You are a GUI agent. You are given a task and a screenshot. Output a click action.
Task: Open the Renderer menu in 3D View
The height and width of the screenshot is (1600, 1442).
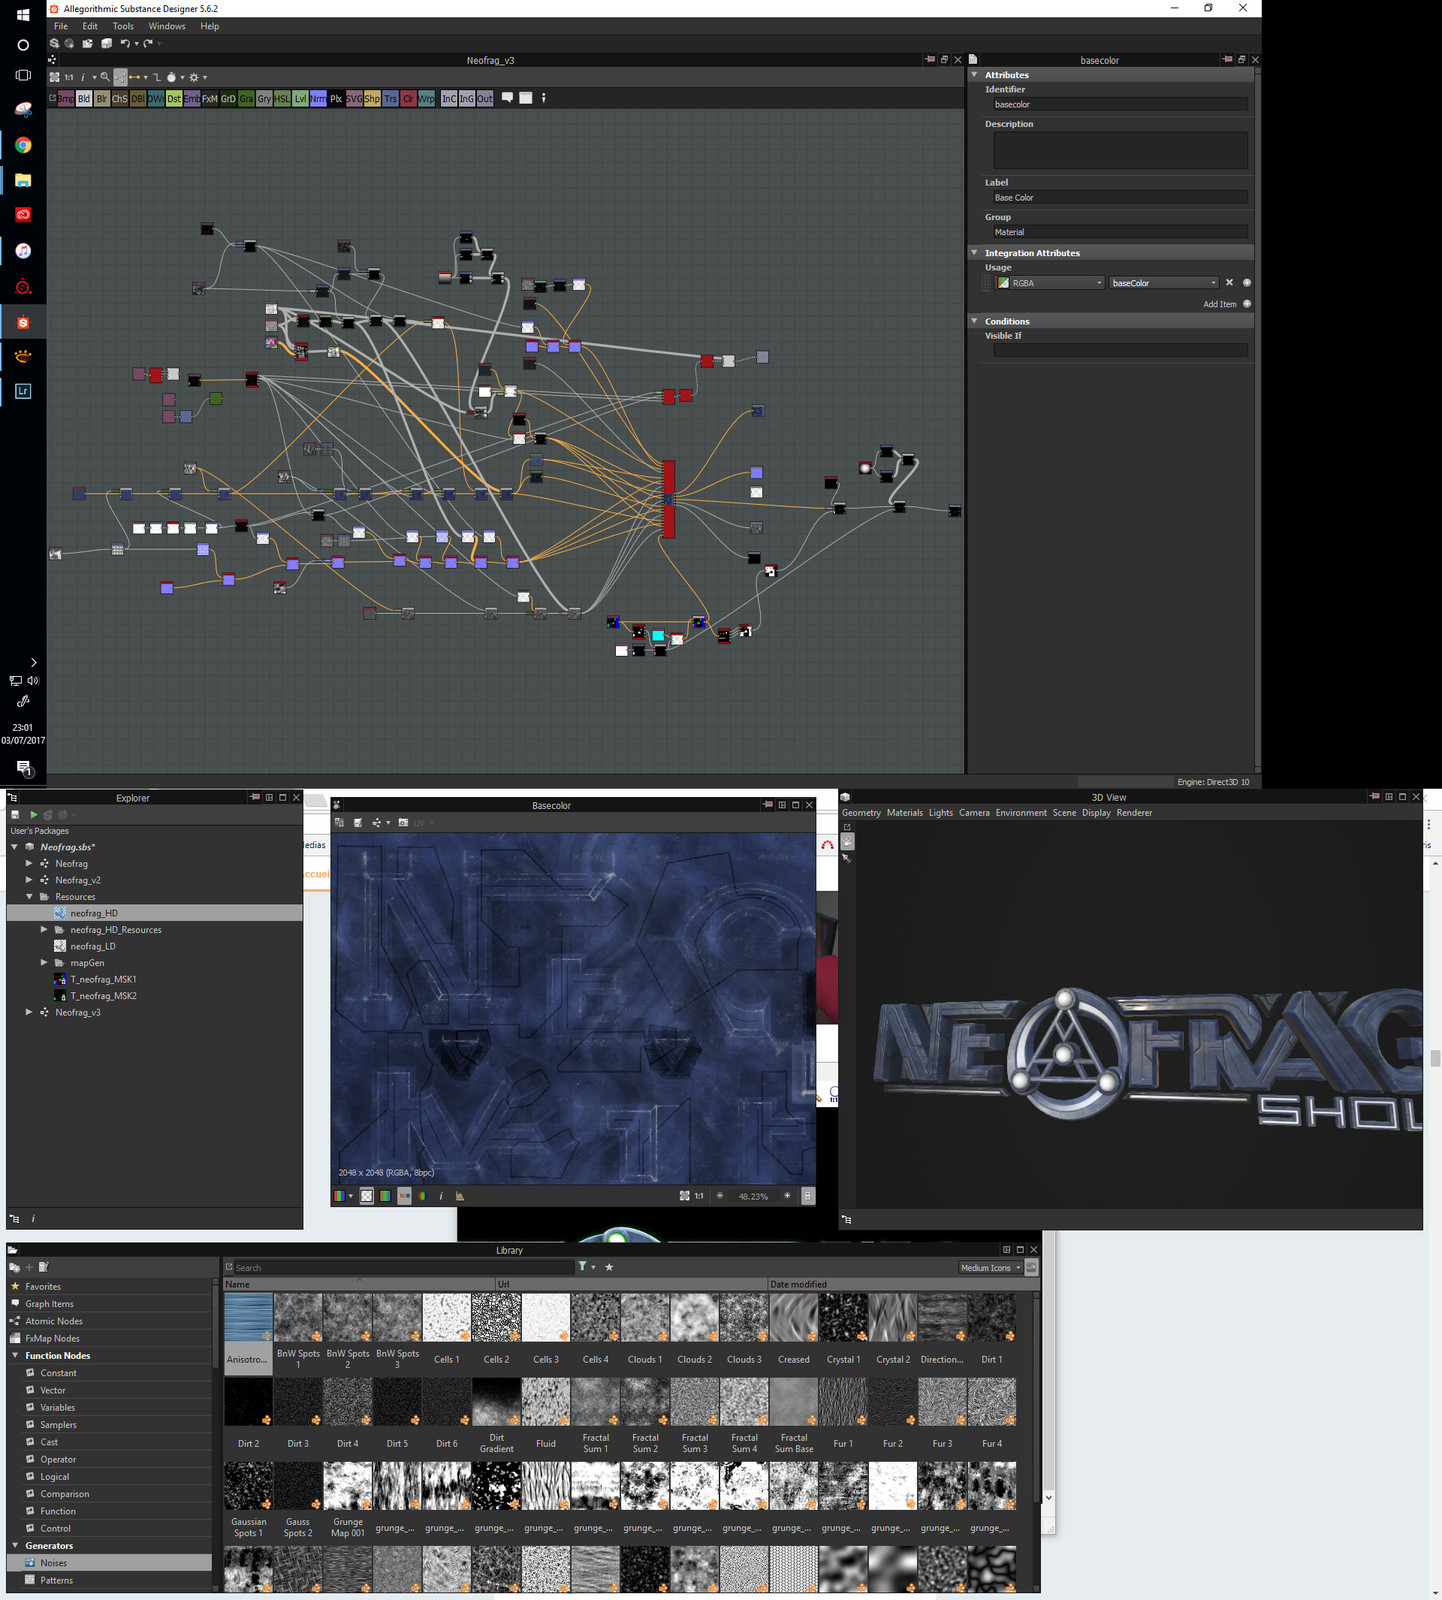1134,813
